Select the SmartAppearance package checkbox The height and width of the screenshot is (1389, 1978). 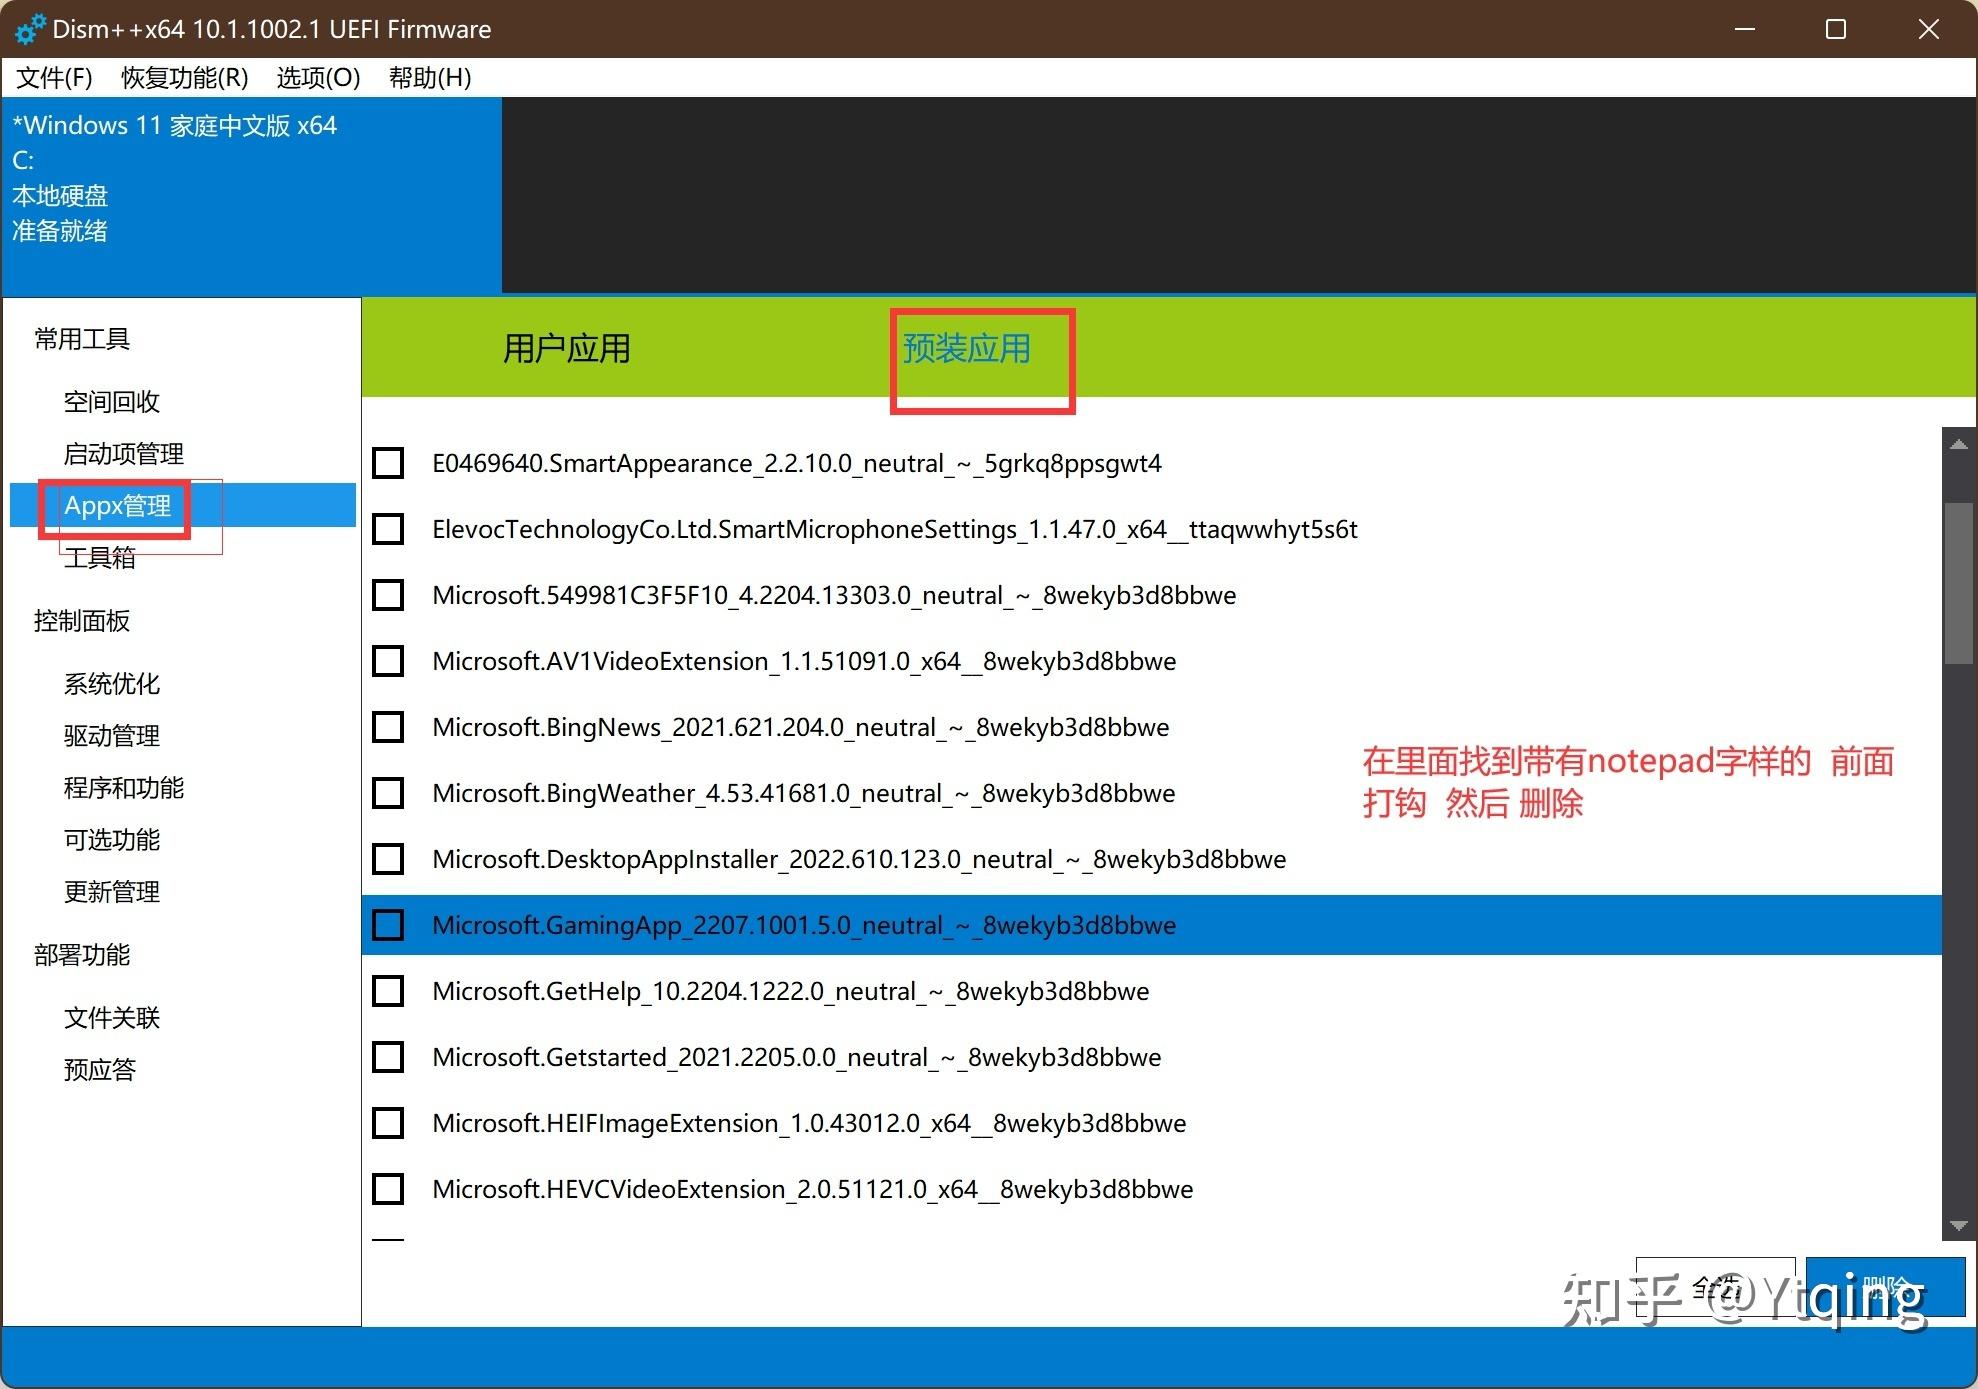(388, 463)
